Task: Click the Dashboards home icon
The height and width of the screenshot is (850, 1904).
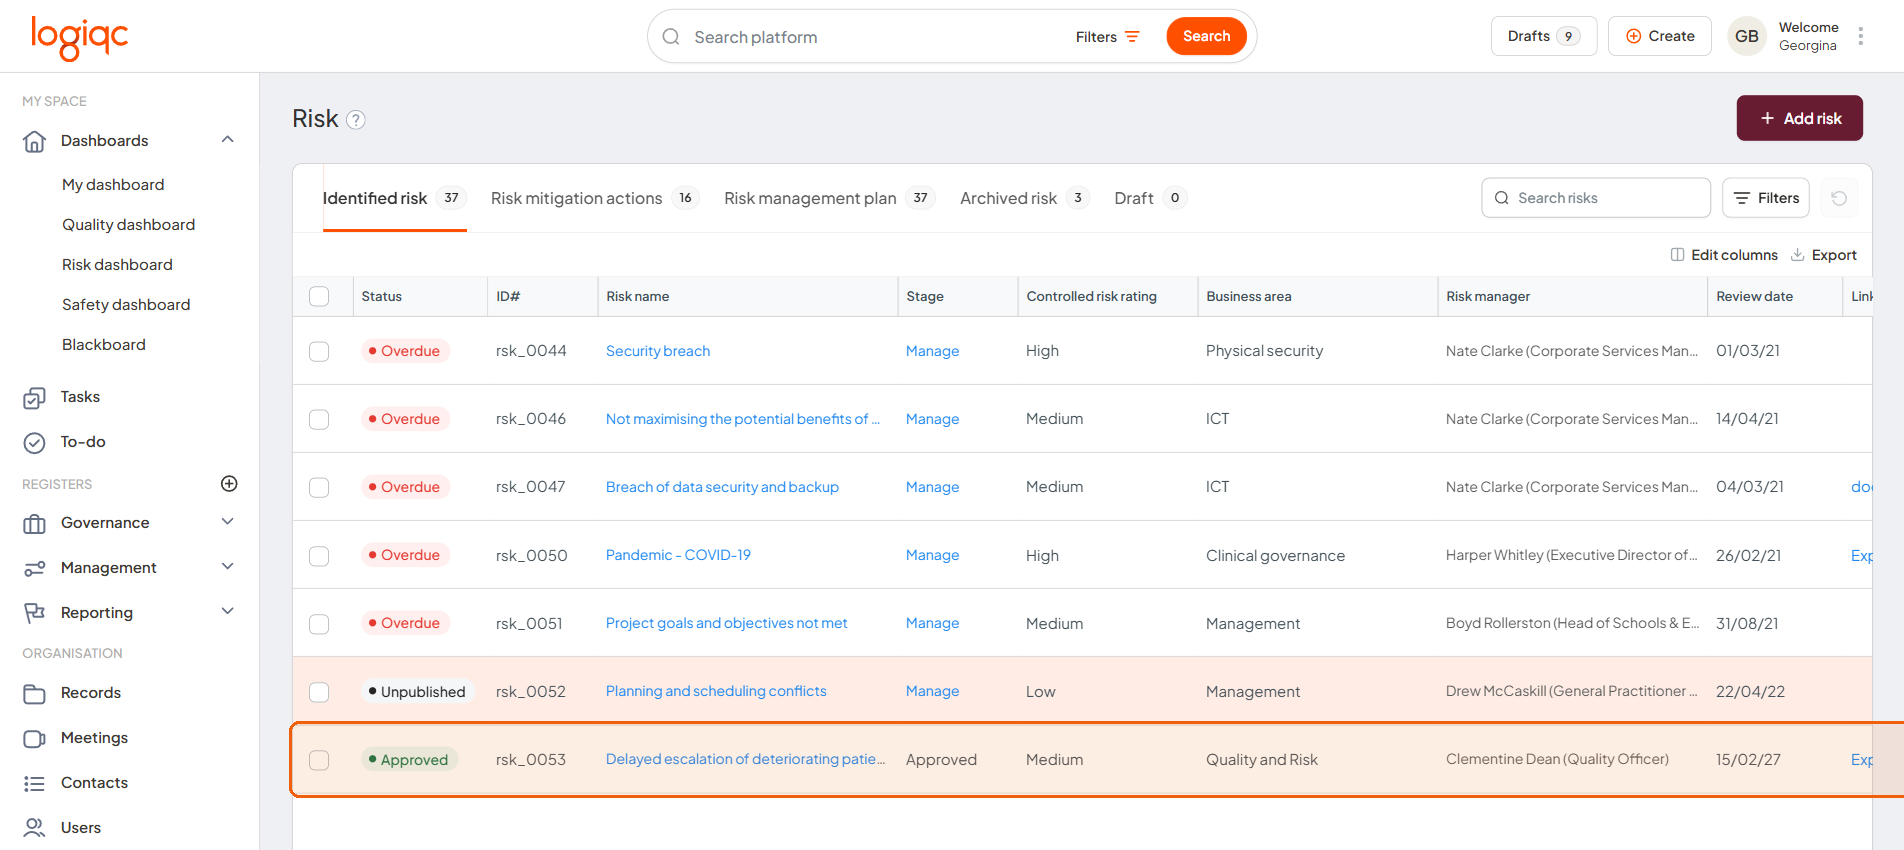Action: click(34, 141)
